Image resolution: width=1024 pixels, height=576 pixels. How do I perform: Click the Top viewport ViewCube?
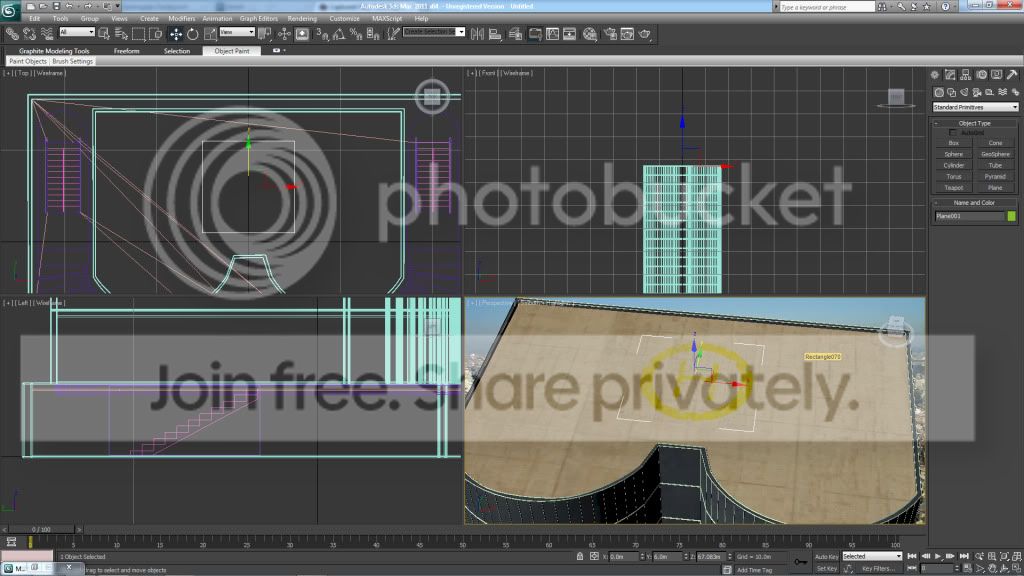tap(432, 97)
